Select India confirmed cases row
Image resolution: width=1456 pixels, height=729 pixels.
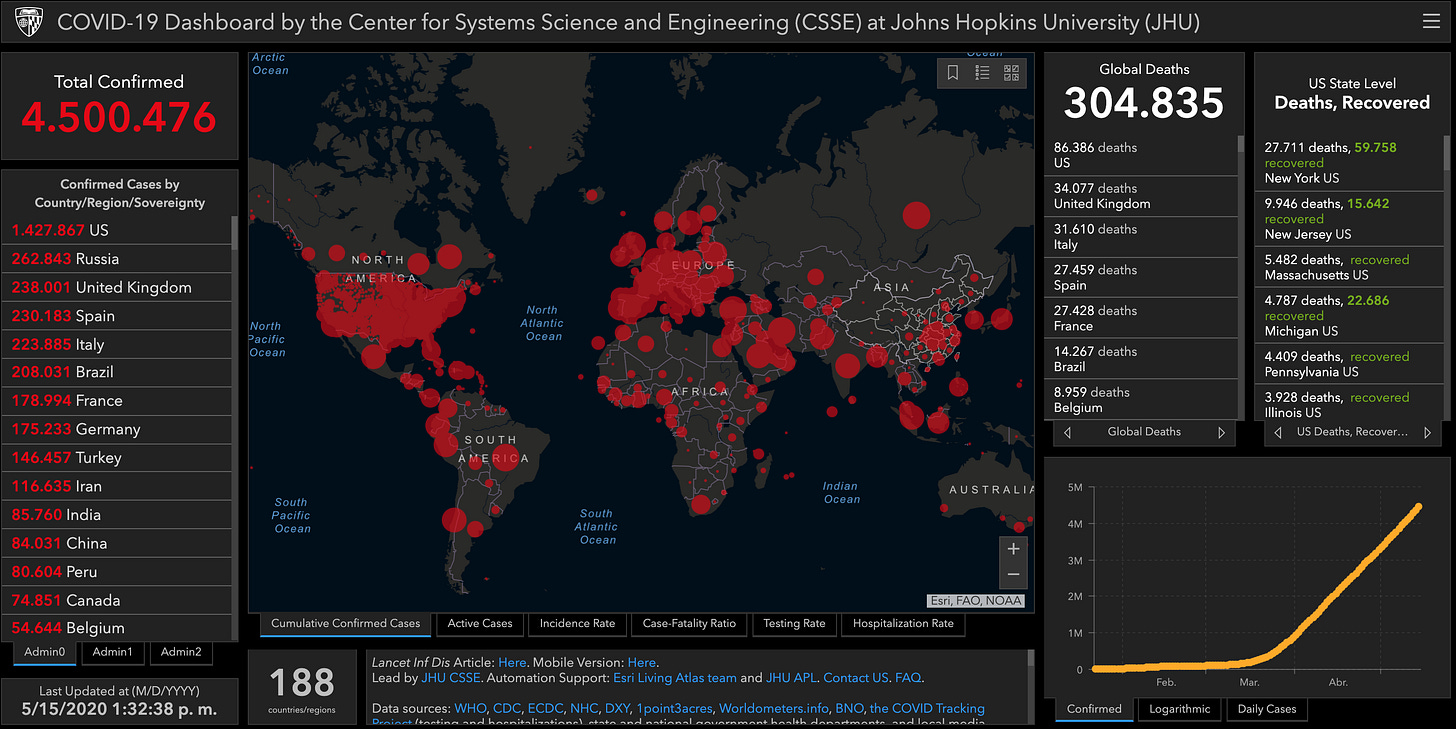tap(117, 514)
